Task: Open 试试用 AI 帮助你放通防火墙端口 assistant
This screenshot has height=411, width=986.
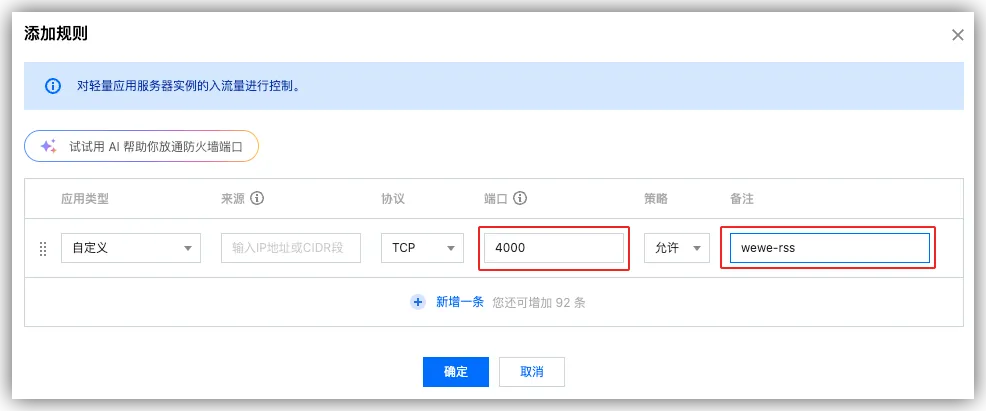Action: [x=141, y=146]
